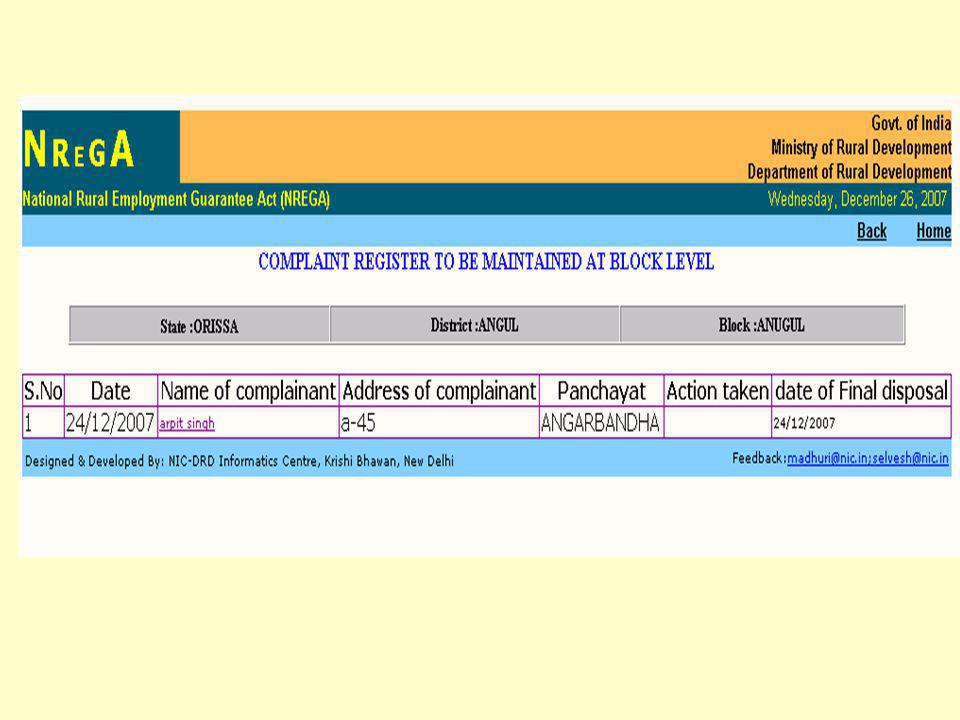Click Department of Rural Development text

click(849, 171)
